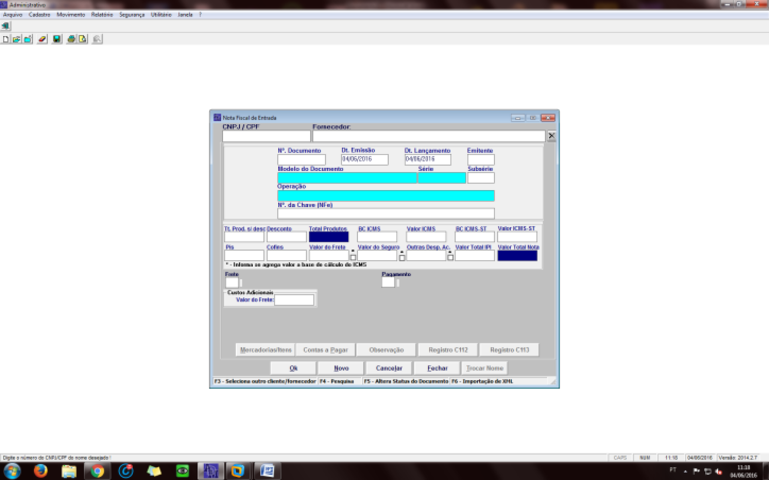The image size is (769, 480).
Task: Click the printer icon in the toolbar
Action: 71,39
